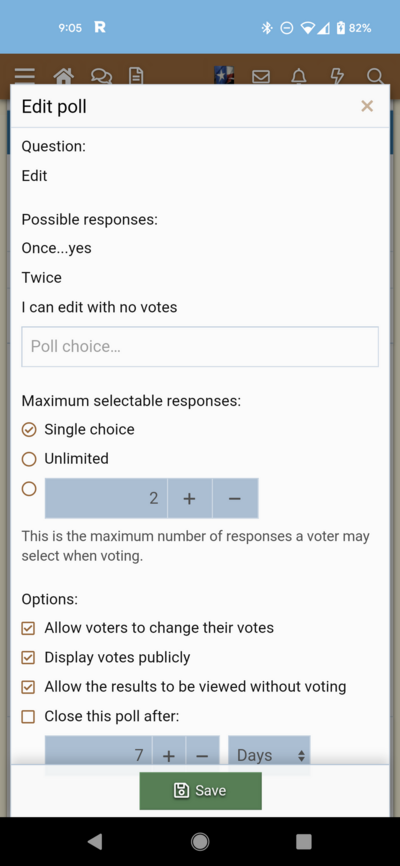
Task: Decrease maximum responses with minus button
Action: (235, 498)
